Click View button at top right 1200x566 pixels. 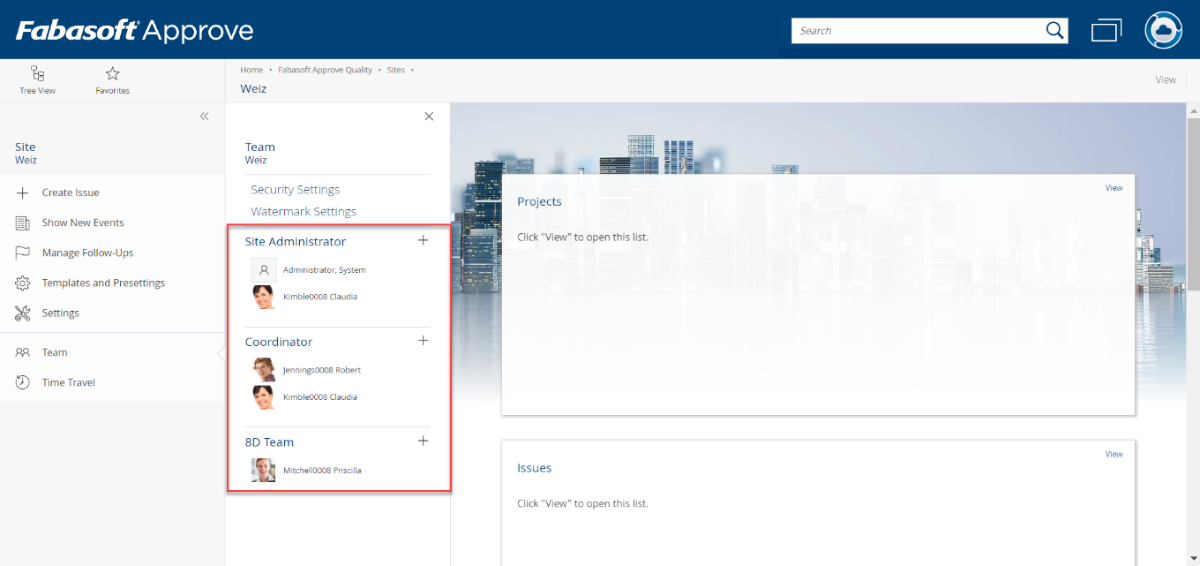[1165, 80]
